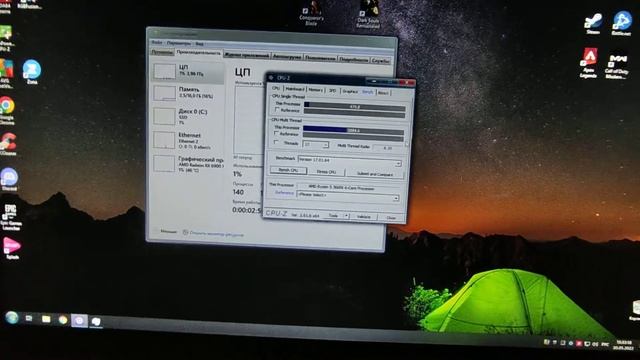Open the SPD tab in CPU-Z
The height and width of the screenshot is (360, 640).
pos(332,91)
